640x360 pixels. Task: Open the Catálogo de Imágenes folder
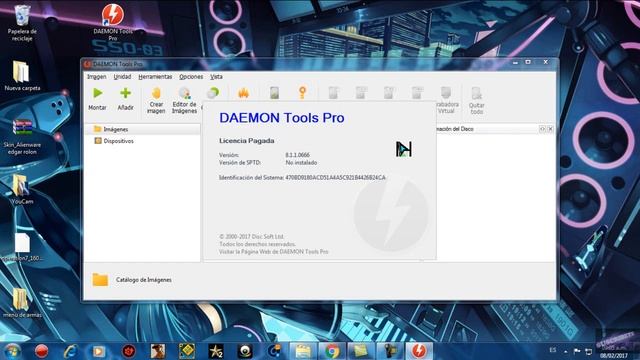[100, 280]
